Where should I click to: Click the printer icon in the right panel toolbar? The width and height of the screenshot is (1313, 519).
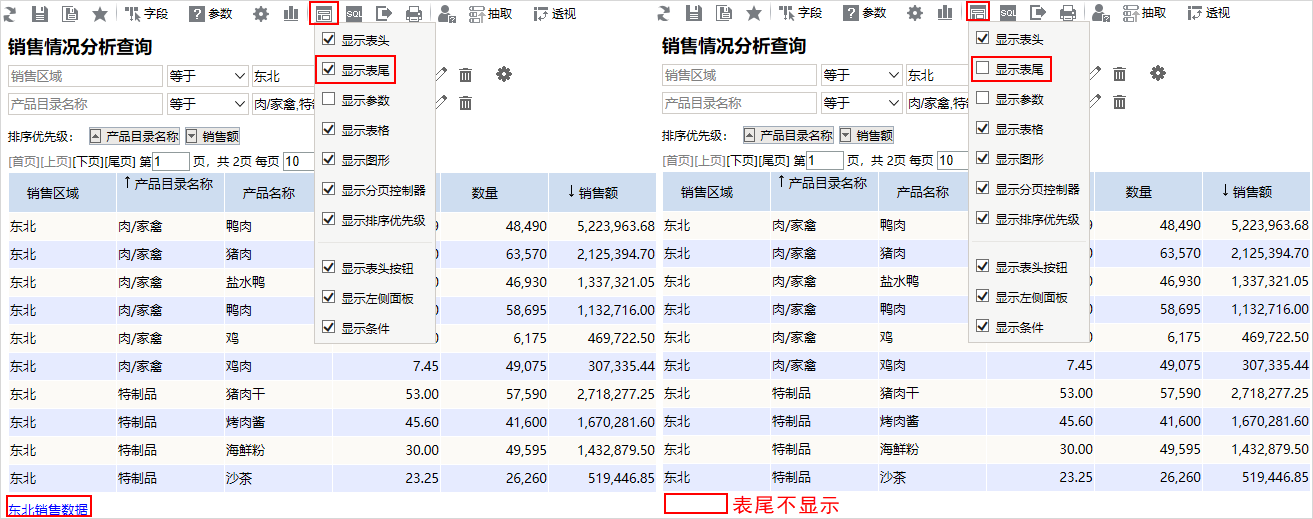[1068, 13]
